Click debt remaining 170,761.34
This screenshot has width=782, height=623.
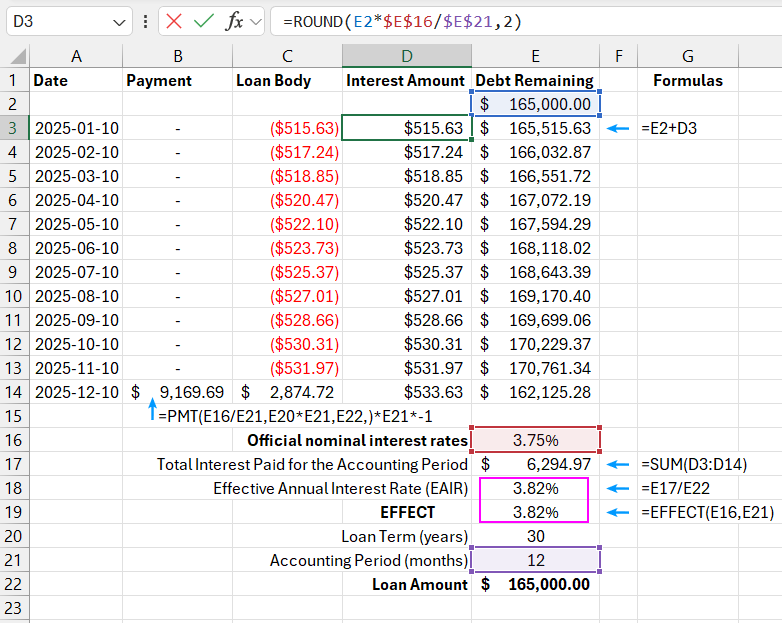535,368
